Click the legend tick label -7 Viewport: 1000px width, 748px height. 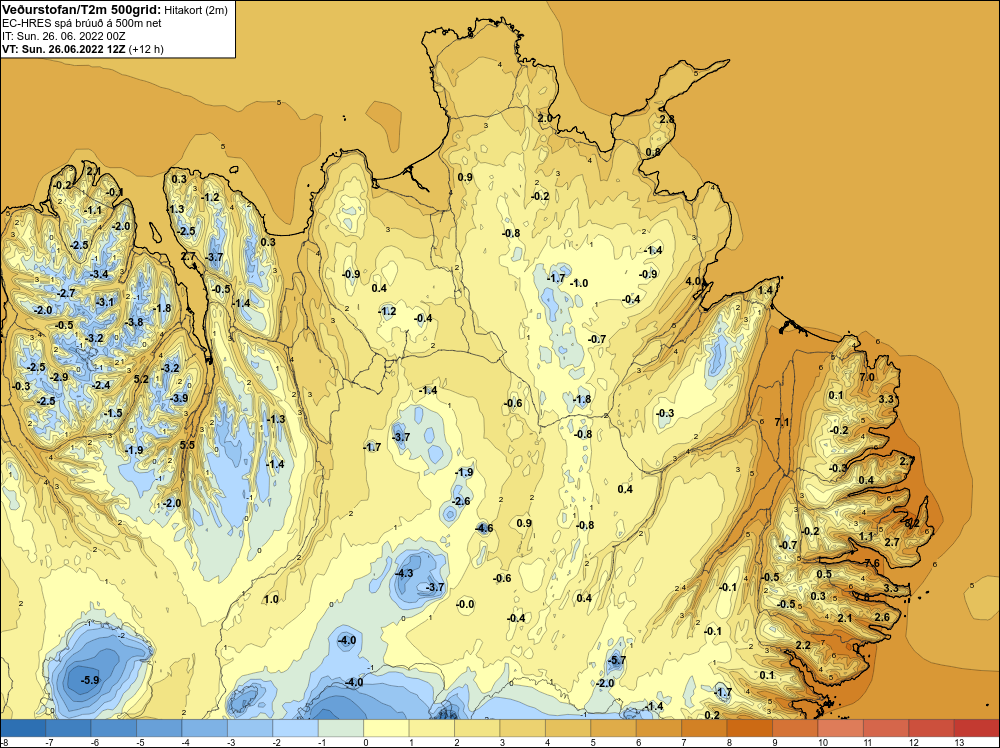click(x=50, y=742)
